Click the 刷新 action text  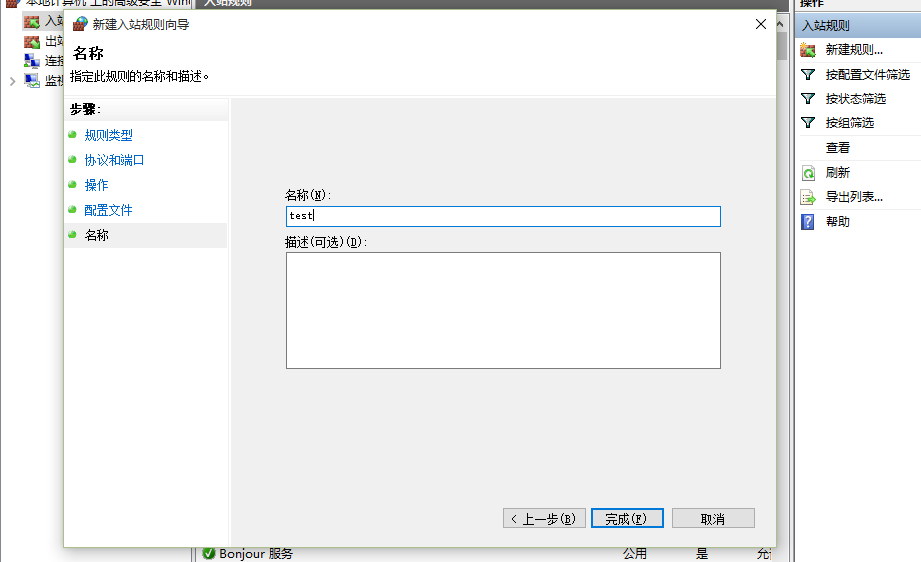click(x=838, y=173)
